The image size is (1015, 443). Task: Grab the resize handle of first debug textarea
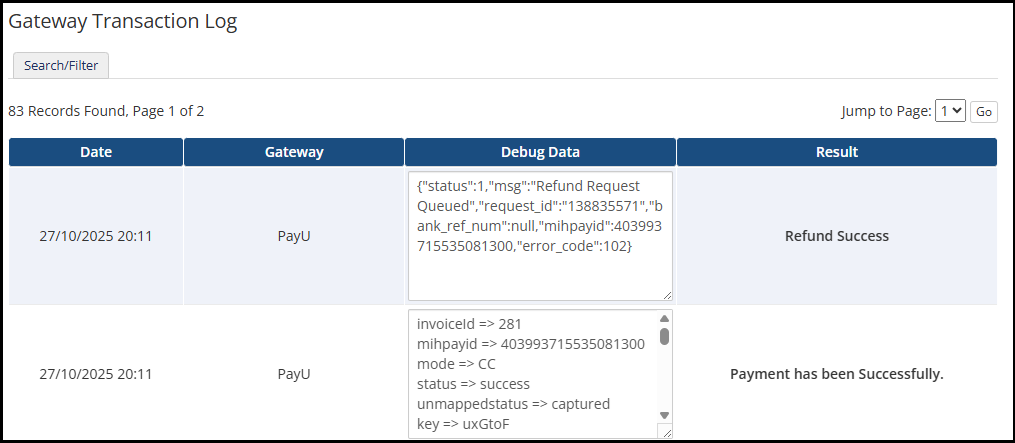point(667,294)
